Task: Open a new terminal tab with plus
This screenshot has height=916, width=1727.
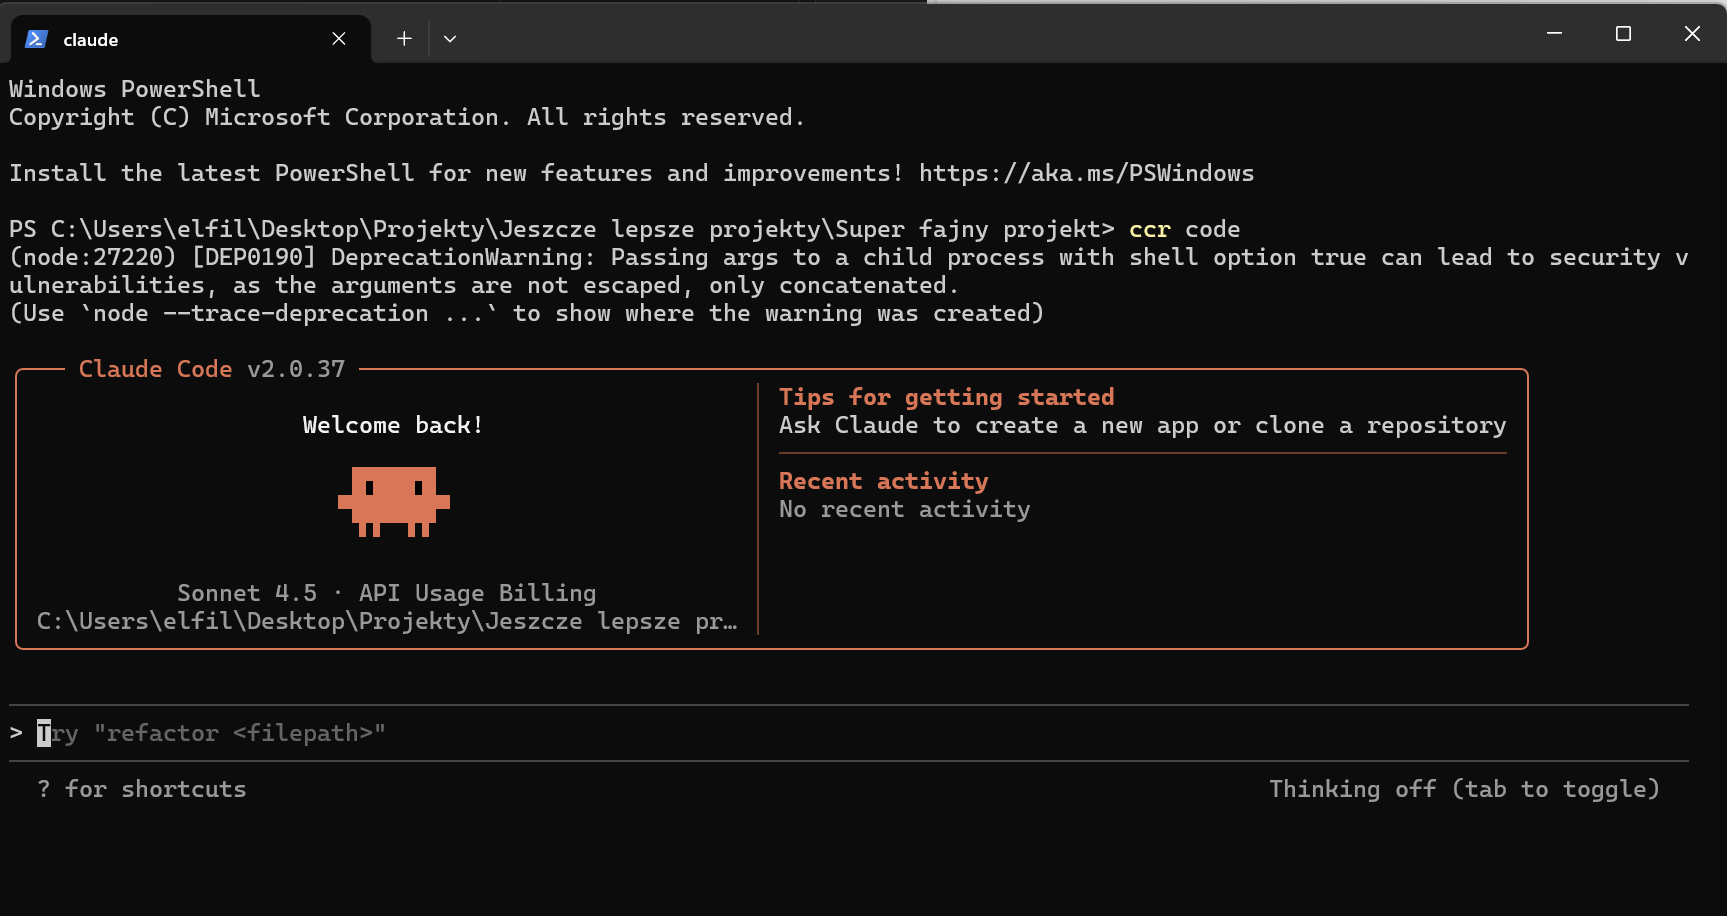Action: (404, 38)
